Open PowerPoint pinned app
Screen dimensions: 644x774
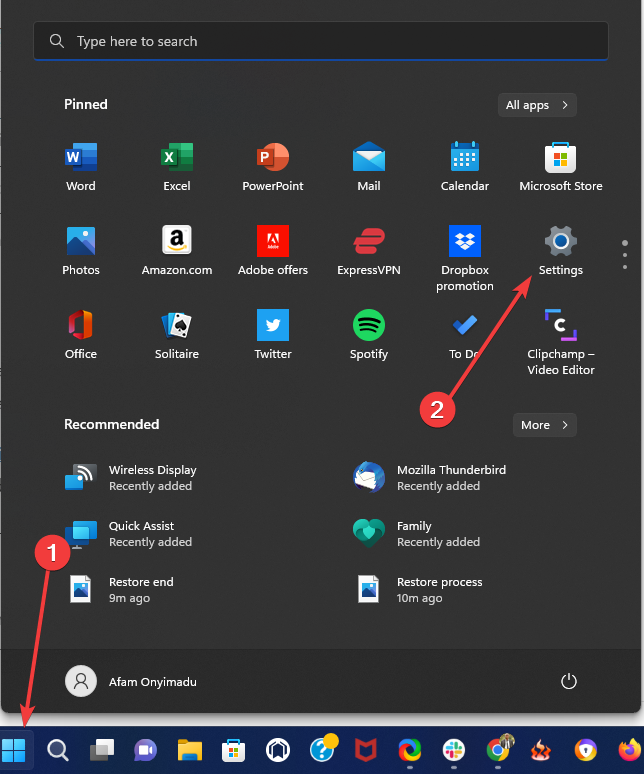[x=272, y=167]
